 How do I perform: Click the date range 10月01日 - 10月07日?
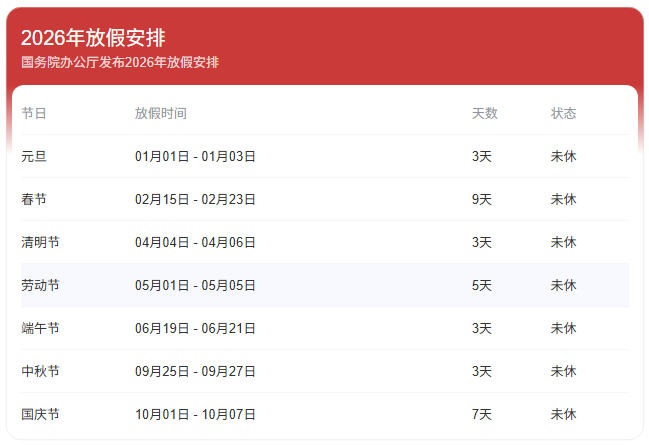pos(196,414)
